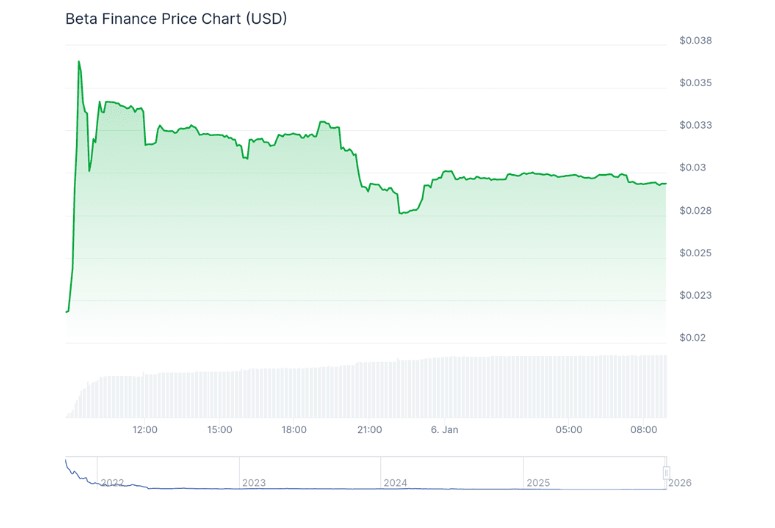Click the 2024 label in the range navigator

point(396,483)
